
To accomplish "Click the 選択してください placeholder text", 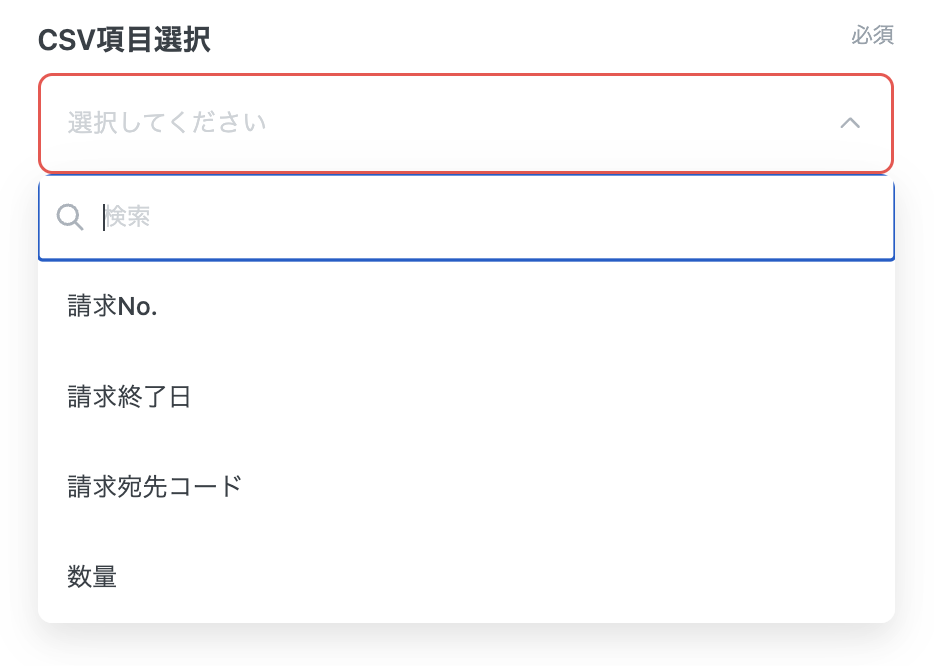I will coord(167,123).
